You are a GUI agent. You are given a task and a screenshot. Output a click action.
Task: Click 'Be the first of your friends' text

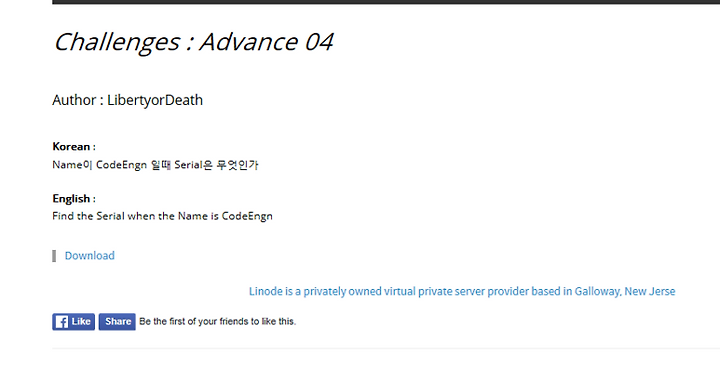(218, 322)
